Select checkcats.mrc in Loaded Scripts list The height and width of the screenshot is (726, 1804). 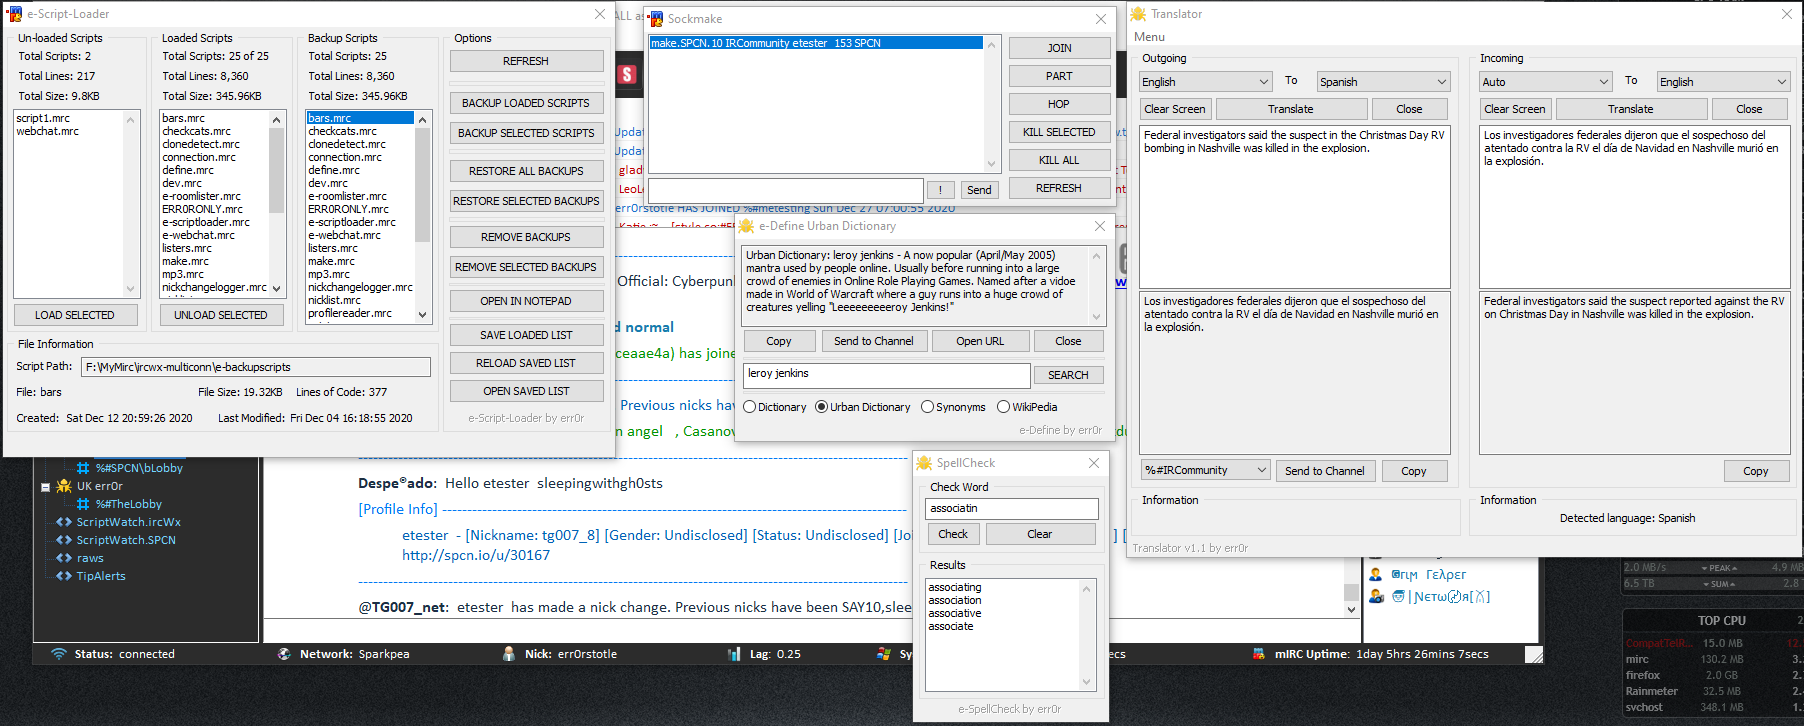point(196,131)
